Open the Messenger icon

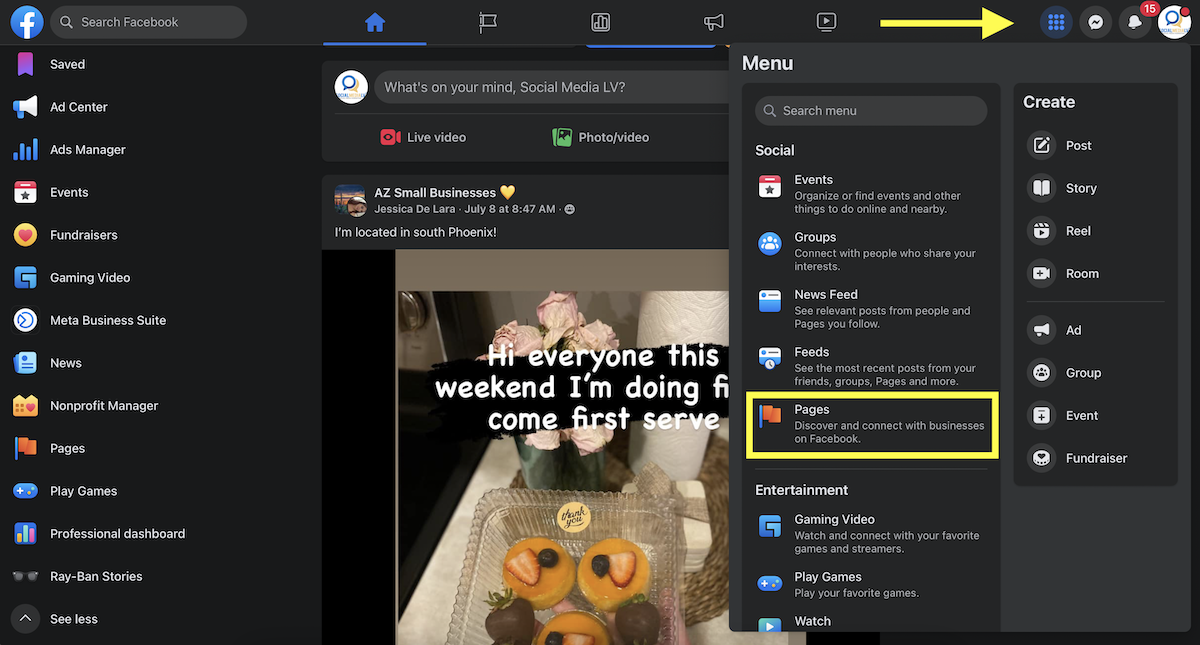[x=1096, y=22]
